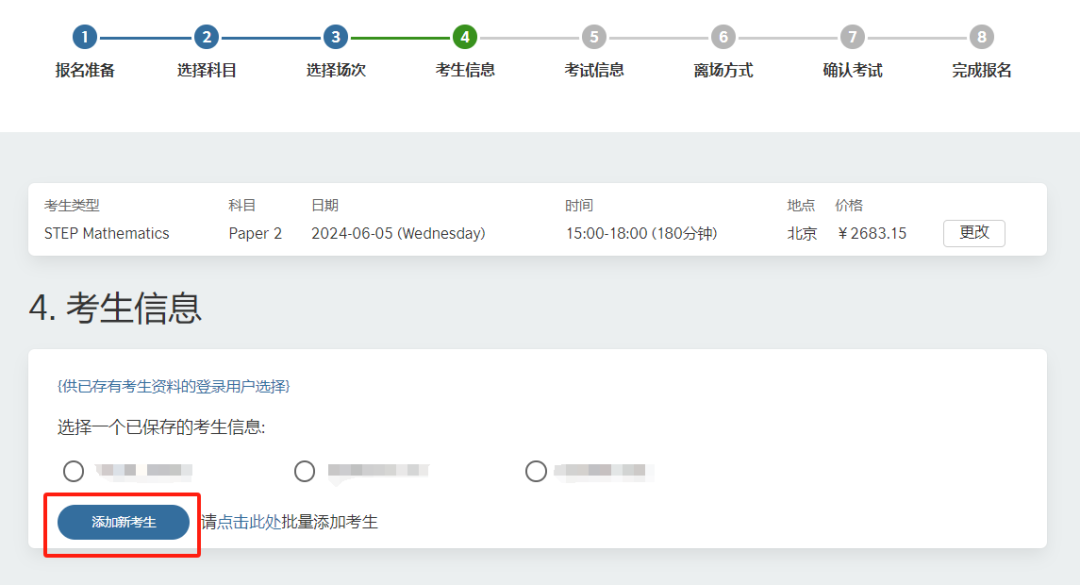Click step 8 circle 完成报名
This screenshot has width=1080, height=585.
pos(982,37)
